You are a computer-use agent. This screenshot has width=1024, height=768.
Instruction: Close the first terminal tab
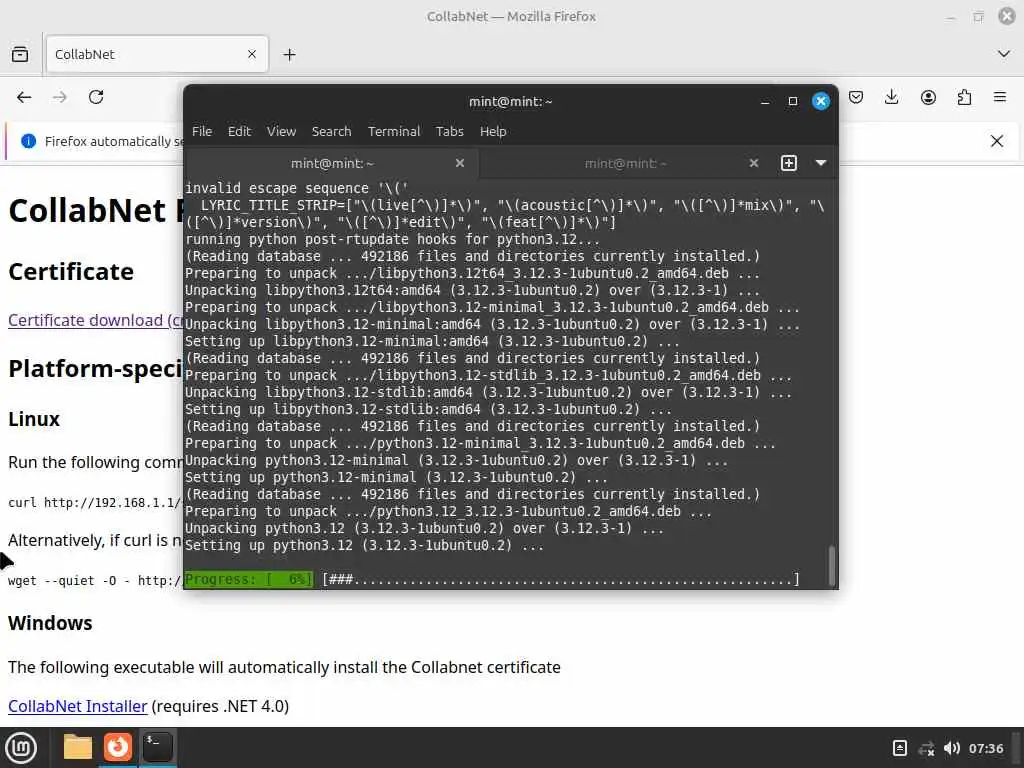[460, 163]
